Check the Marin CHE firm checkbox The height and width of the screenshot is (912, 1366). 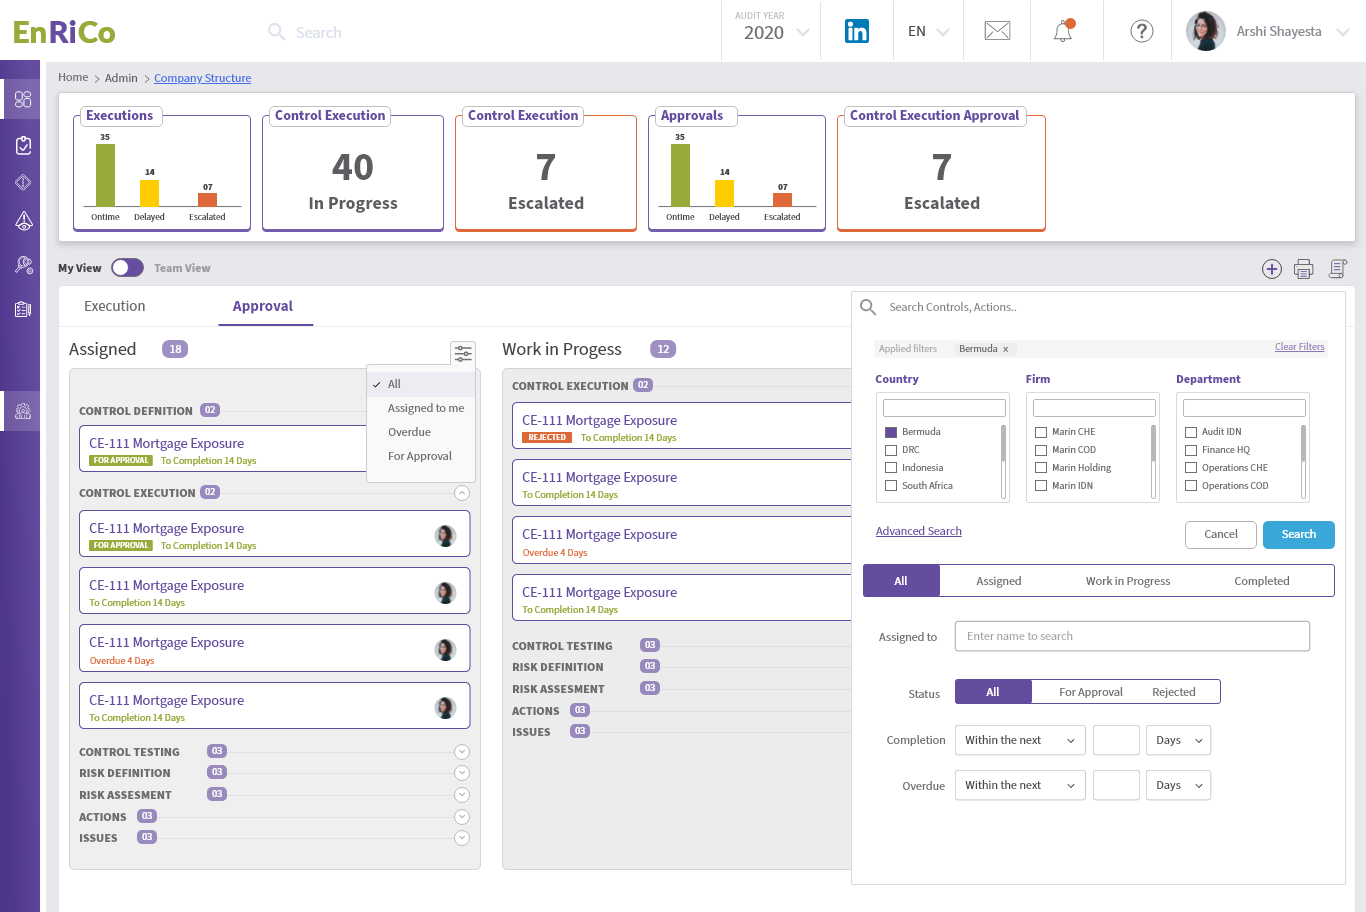point(1041,432)
